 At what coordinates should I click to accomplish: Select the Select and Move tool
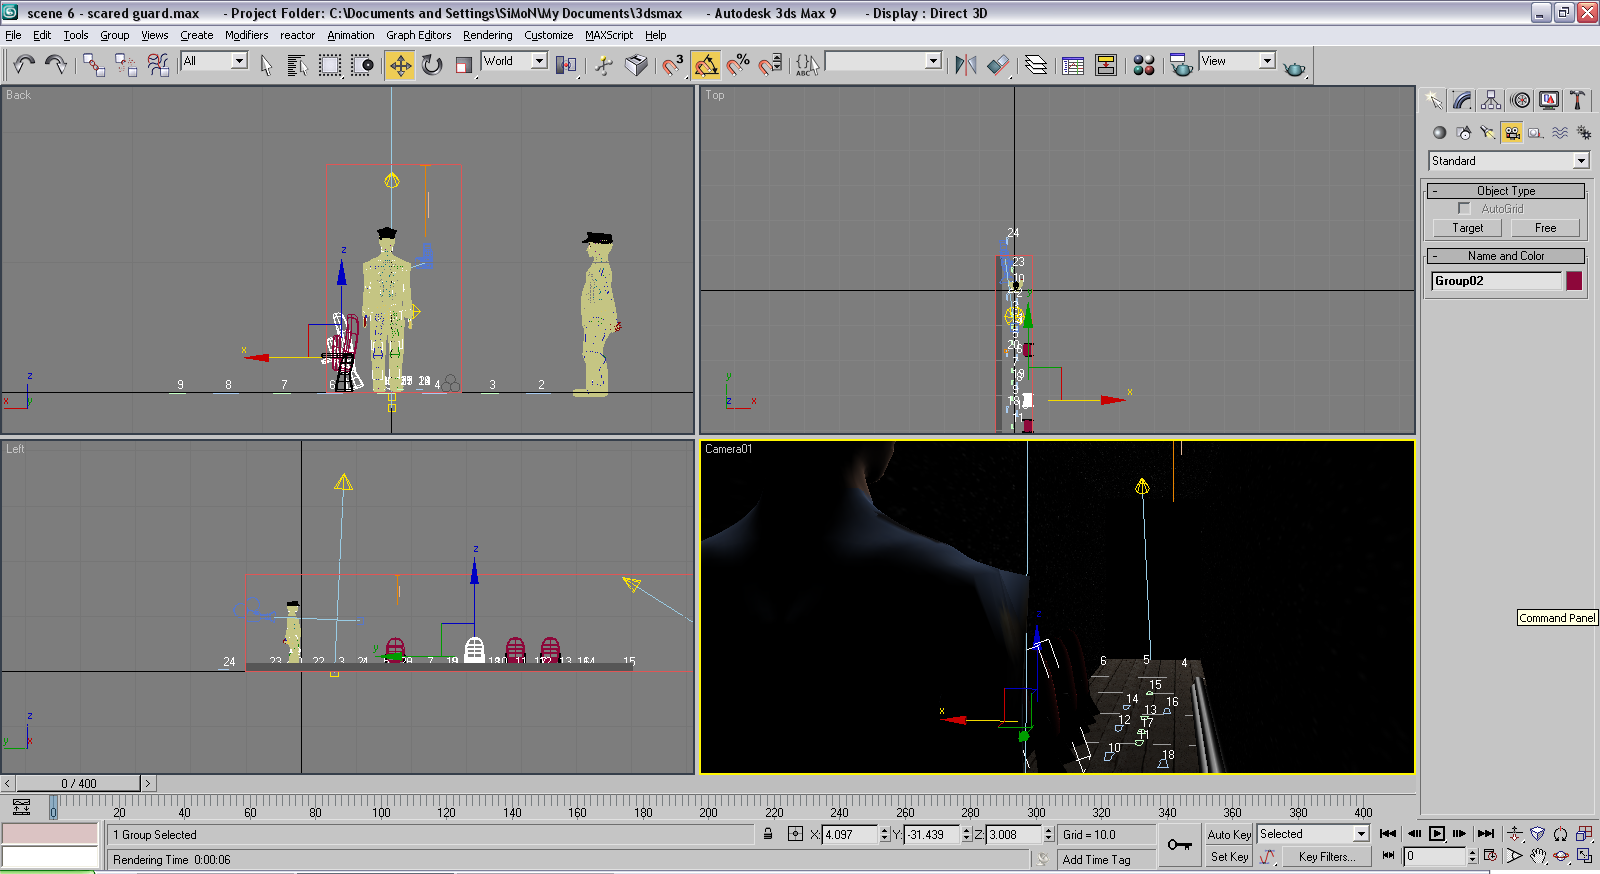[400, 65]
